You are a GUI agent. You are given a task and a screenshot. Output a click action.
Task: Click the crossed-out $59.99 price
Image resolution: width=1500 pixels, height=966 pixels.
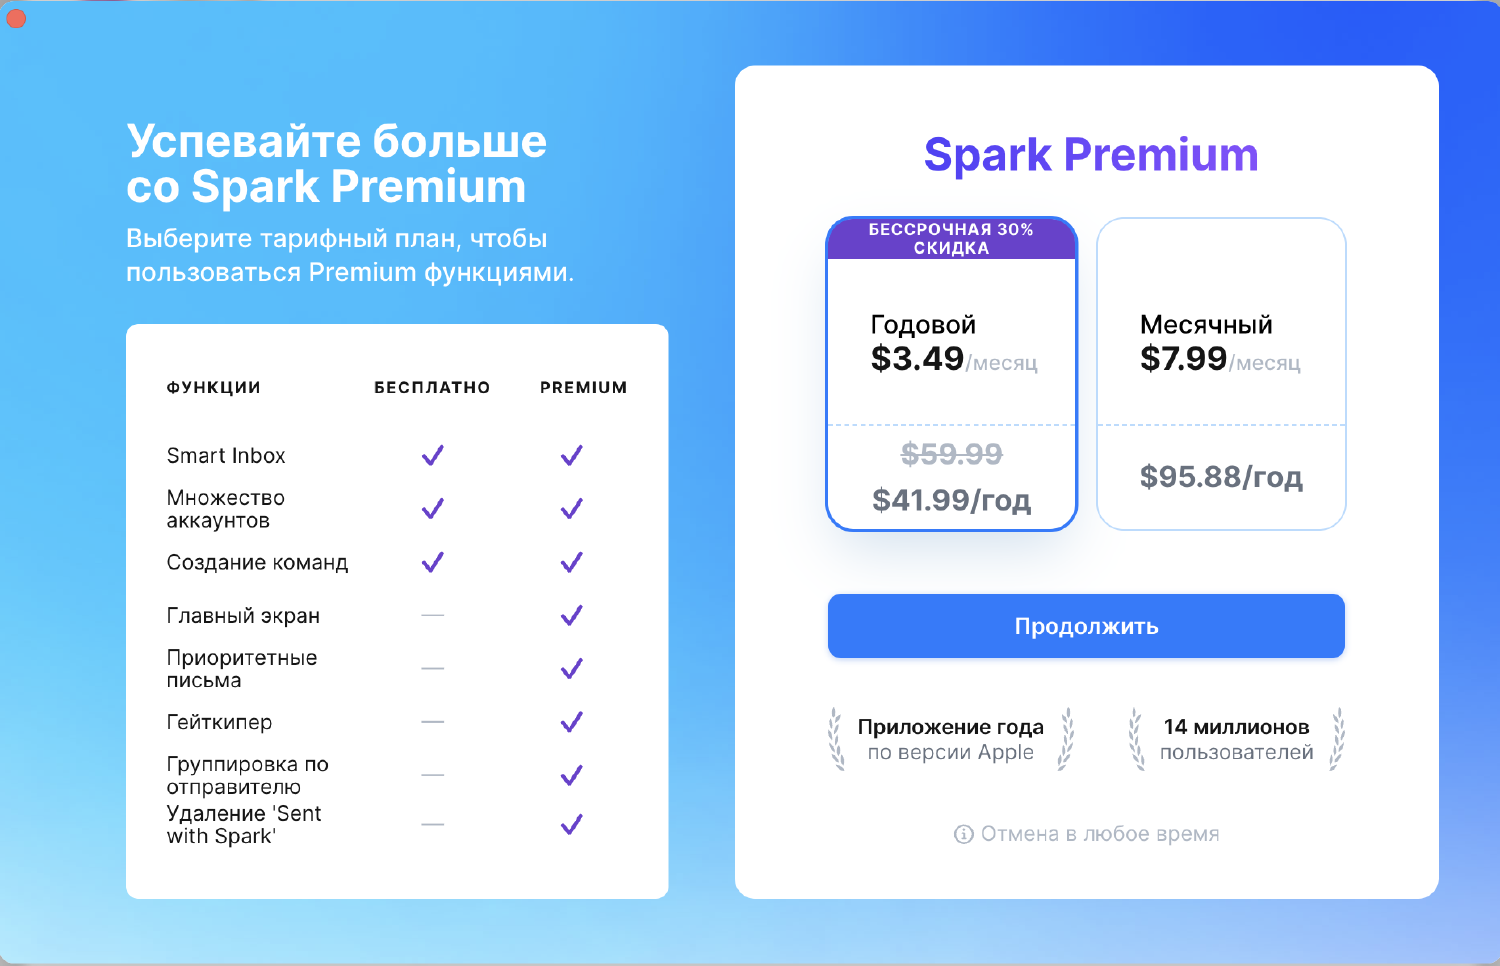[x=951, y=455]
